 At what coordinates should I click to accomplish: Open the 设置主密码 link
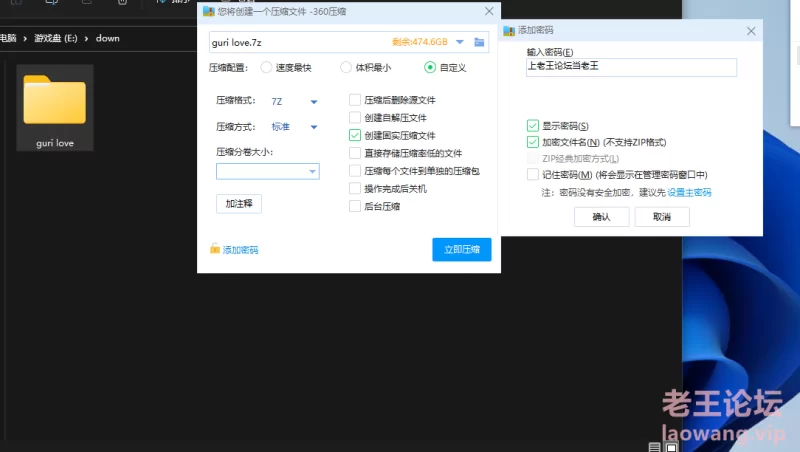(689, 192)
